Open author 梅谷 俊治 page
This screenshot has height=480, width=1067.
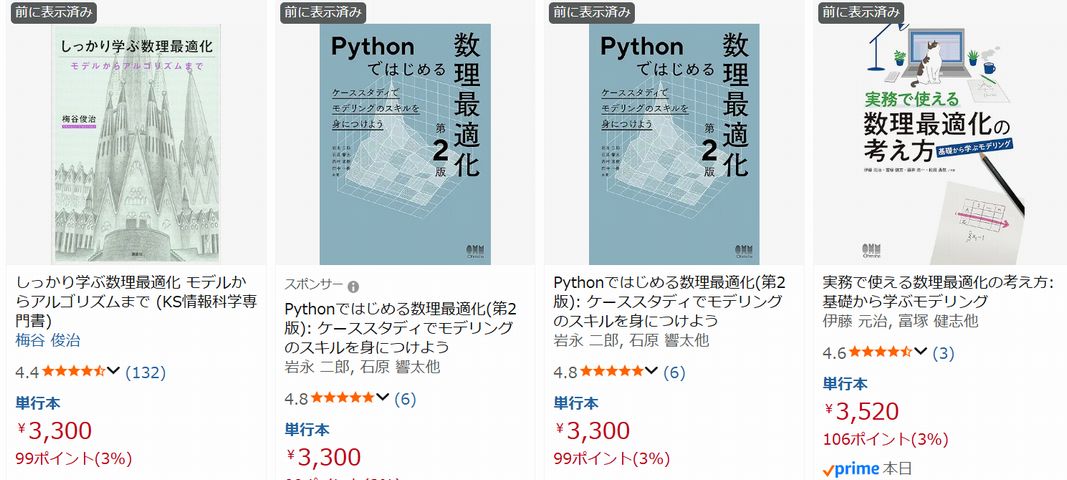pyautogui.click(x=48, y=340)
